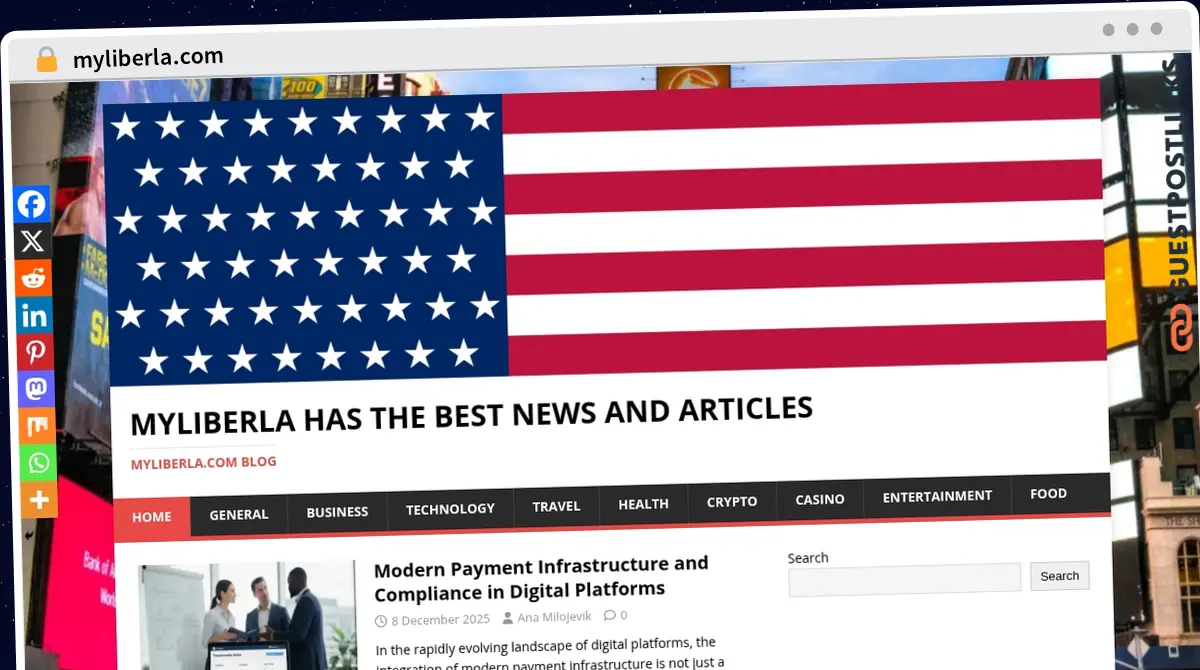Select the HOME tab in the navigation
Image resolution: width=1200 pixels, height=670 pixels.
tap(151, 517)
